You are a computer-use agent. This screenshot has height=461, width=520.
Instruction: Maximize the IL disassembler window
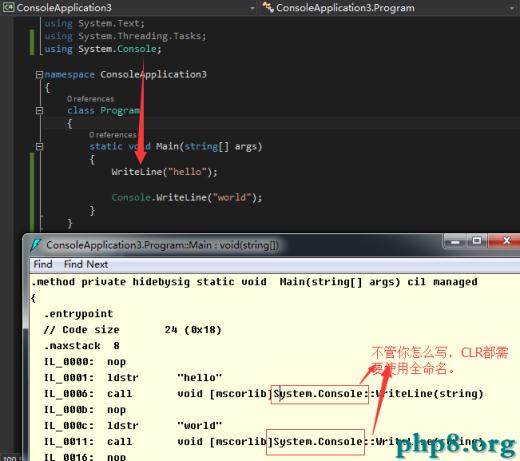477,241
